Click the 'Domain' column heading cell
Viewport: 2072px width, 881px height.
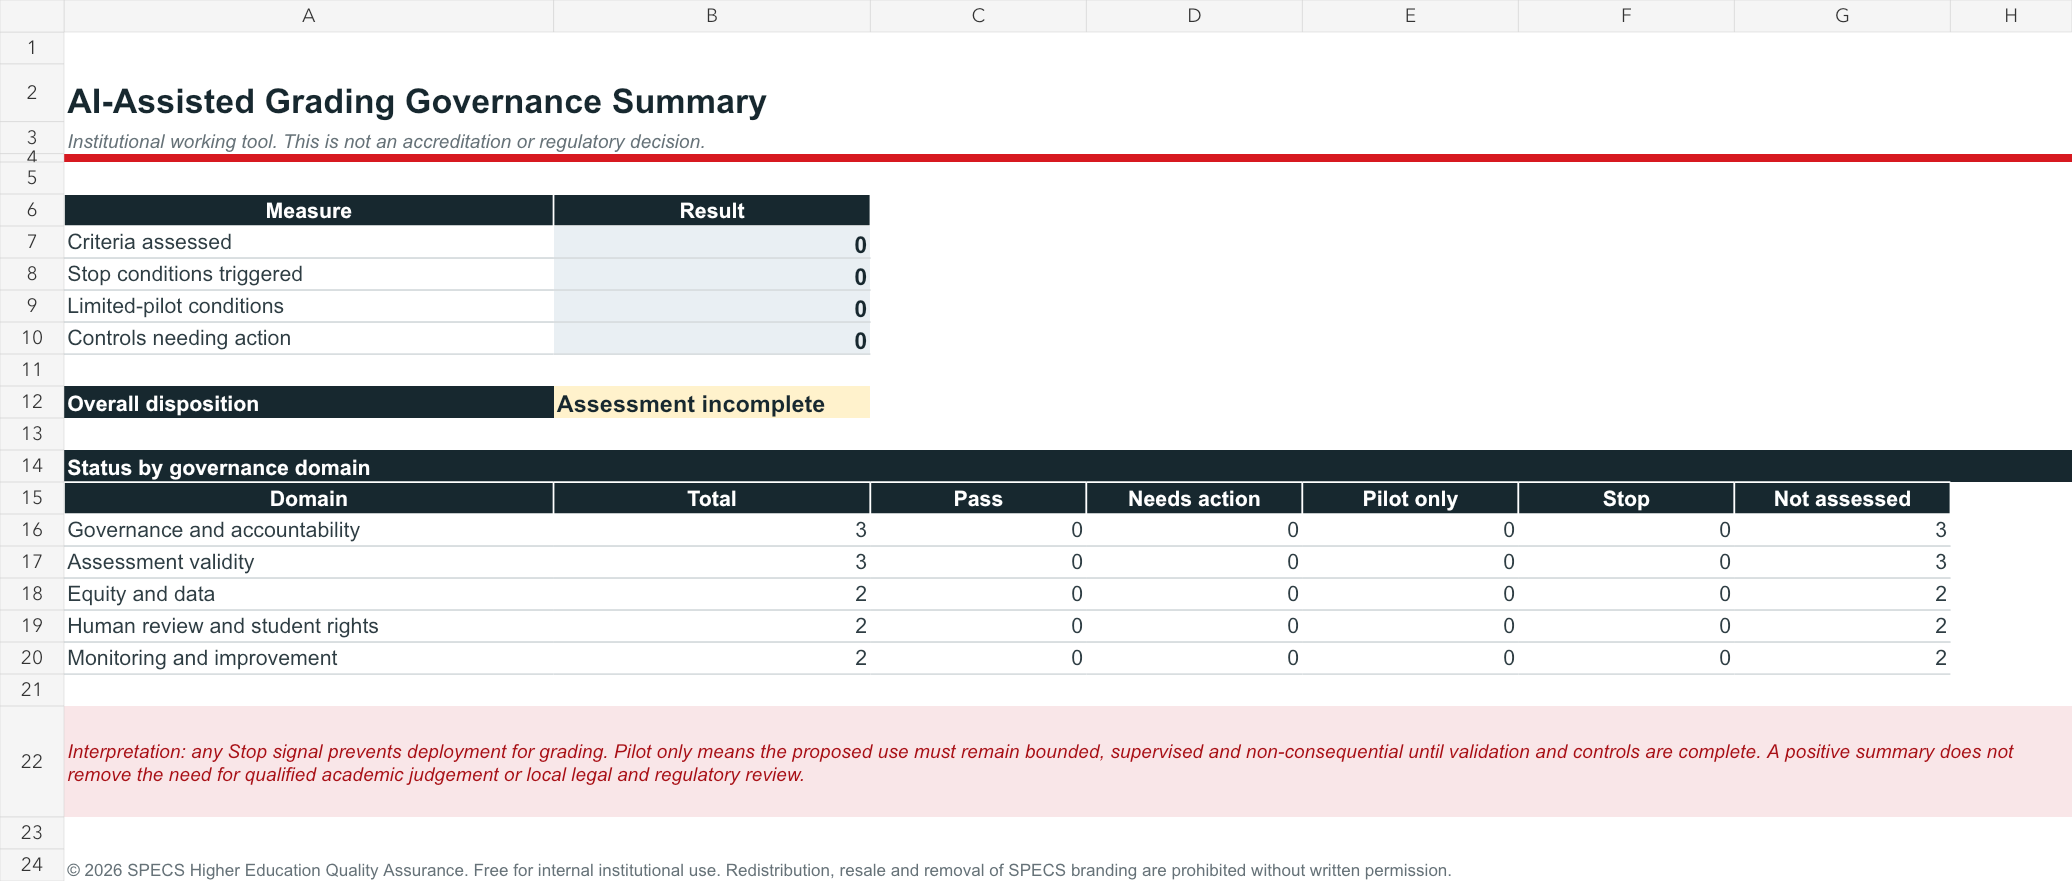(x=309, y=498)
